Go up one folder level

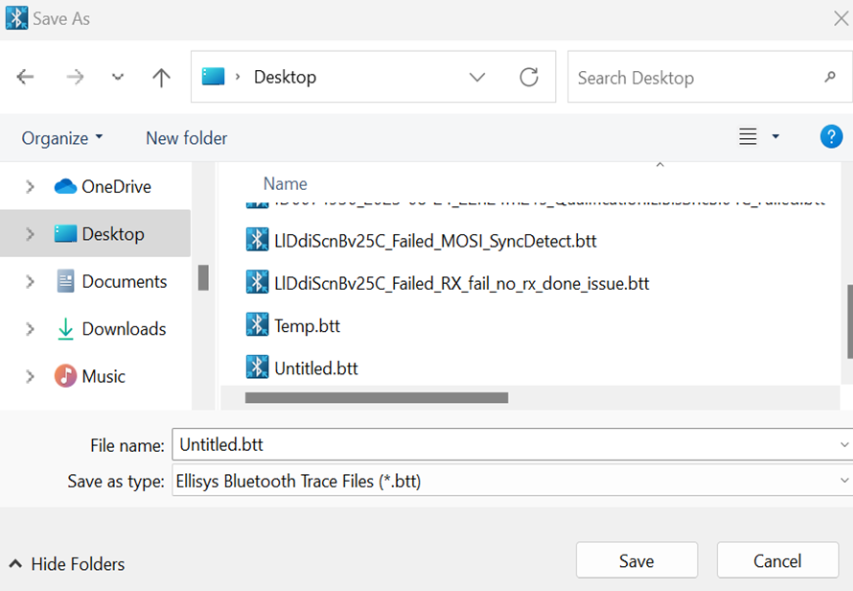[161, 78]
